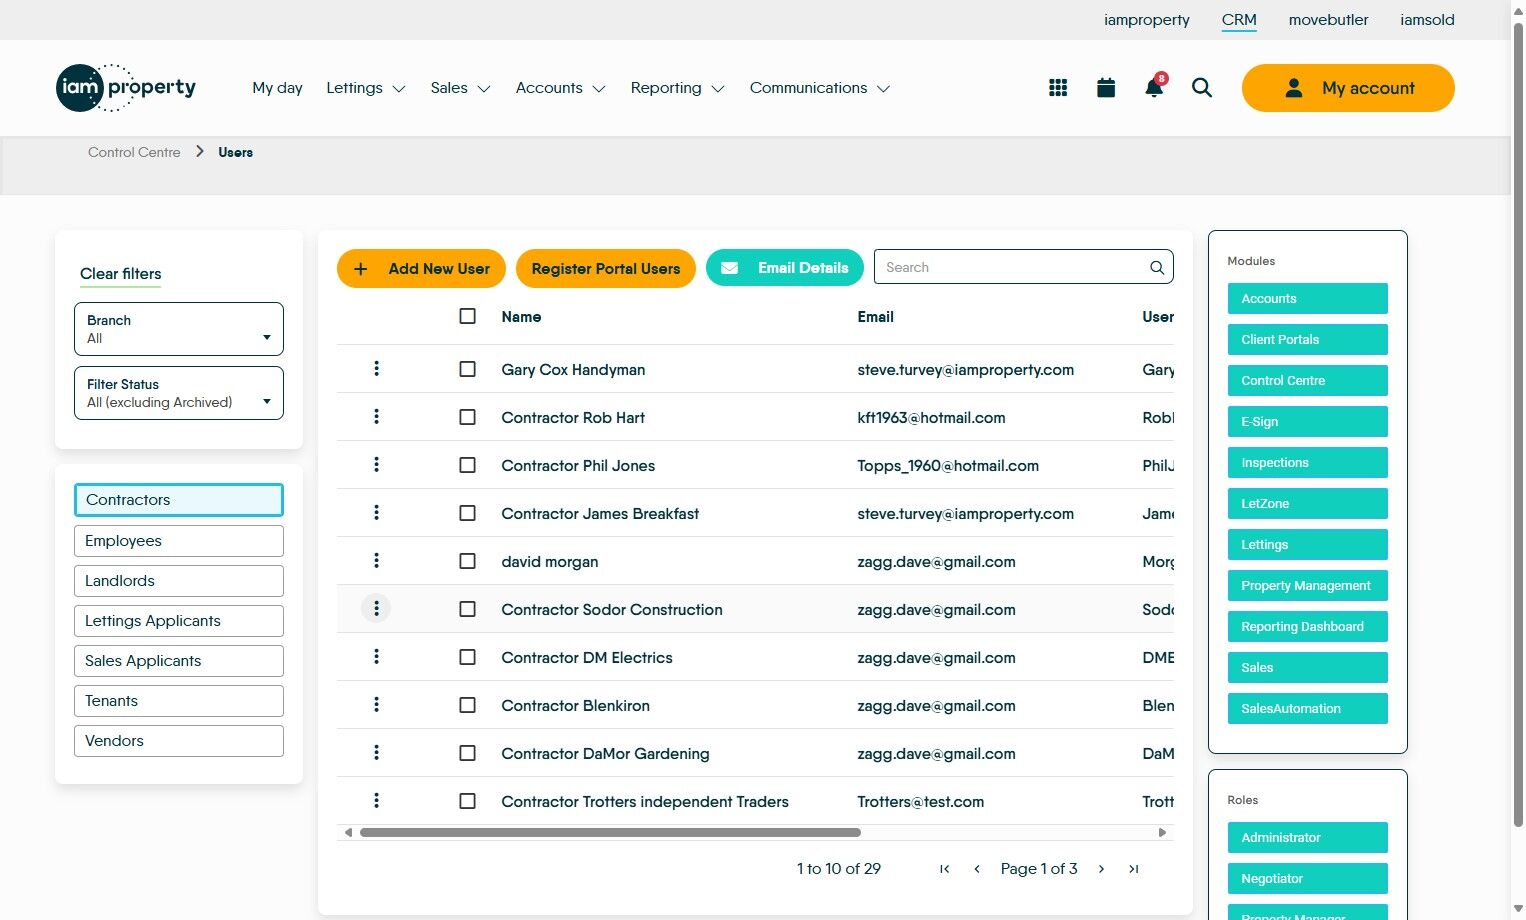The height and width of the screenshot is (920, 1526).
Task: Tick the checkbox for Contractor DM Electrics
Action: (x=467, y=657)
